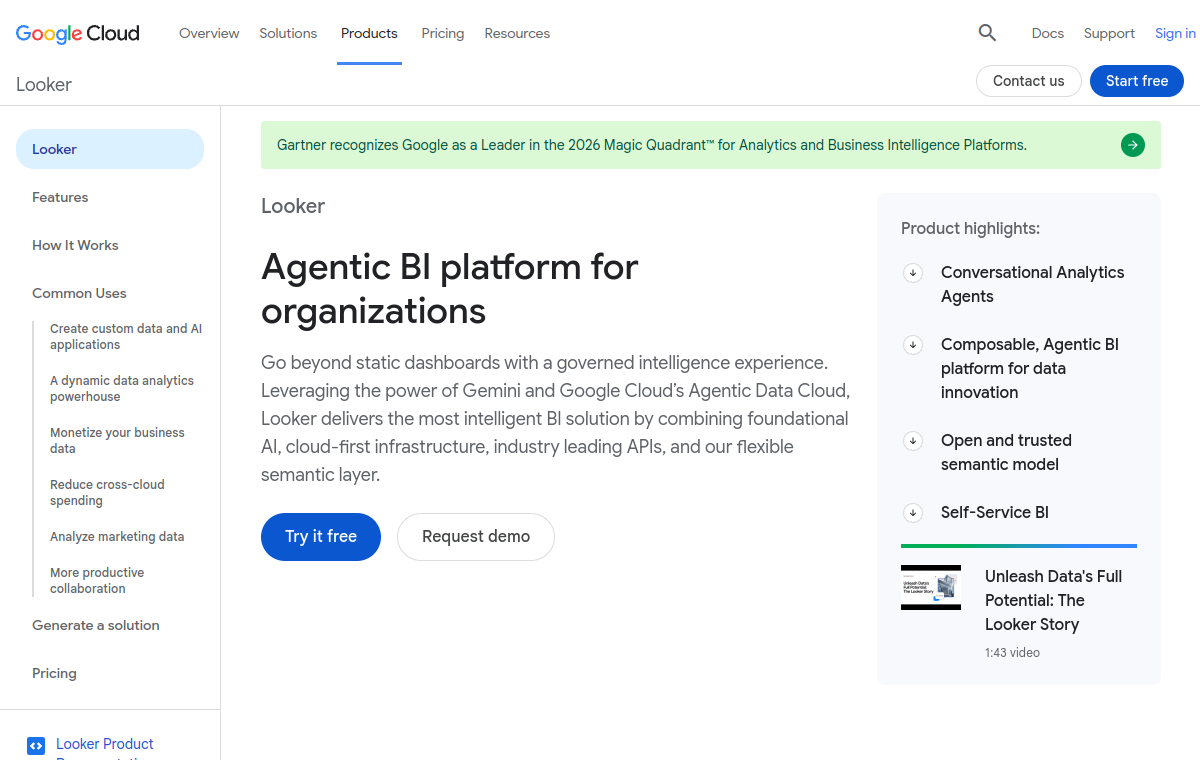
Task: Open the Resources nav menu
Action: click(x=517, y=33)
